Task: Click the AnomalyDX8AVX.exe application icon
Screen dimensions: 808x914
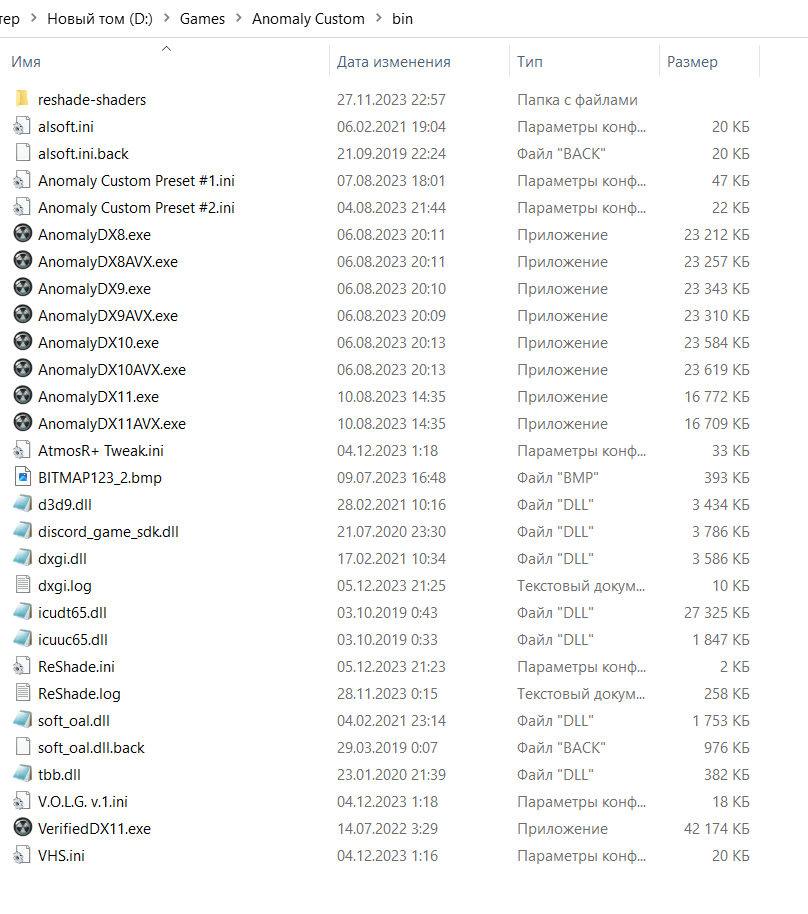Action: pyautogui.click(x=22, y=261)
